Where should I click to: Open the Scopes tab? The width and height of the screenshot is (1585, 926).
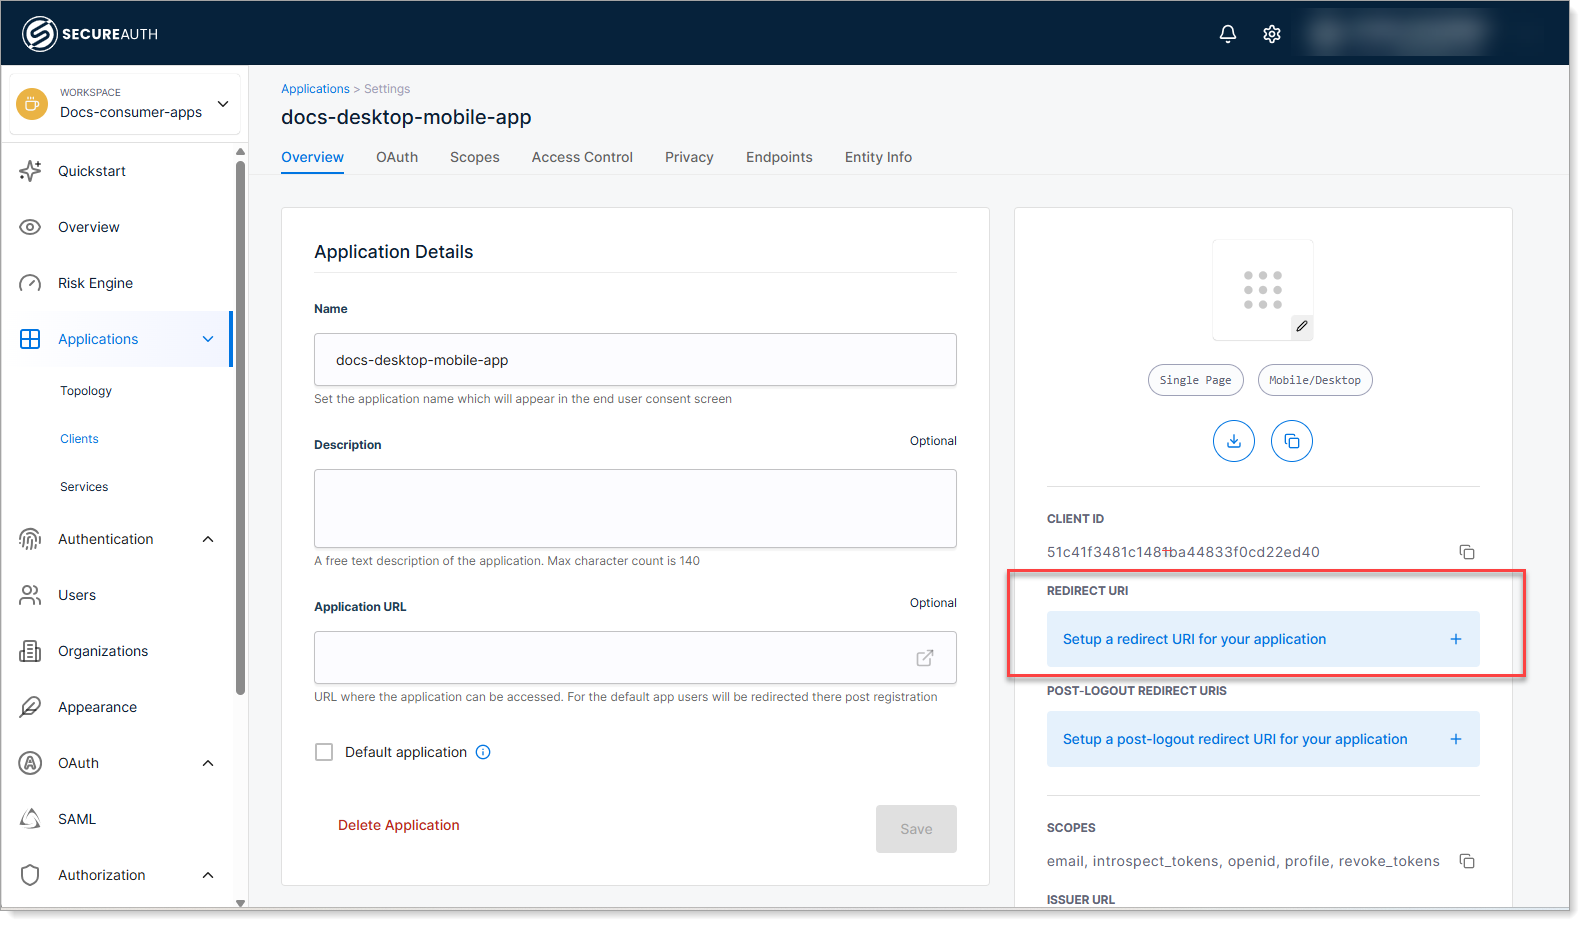(475, 157)
